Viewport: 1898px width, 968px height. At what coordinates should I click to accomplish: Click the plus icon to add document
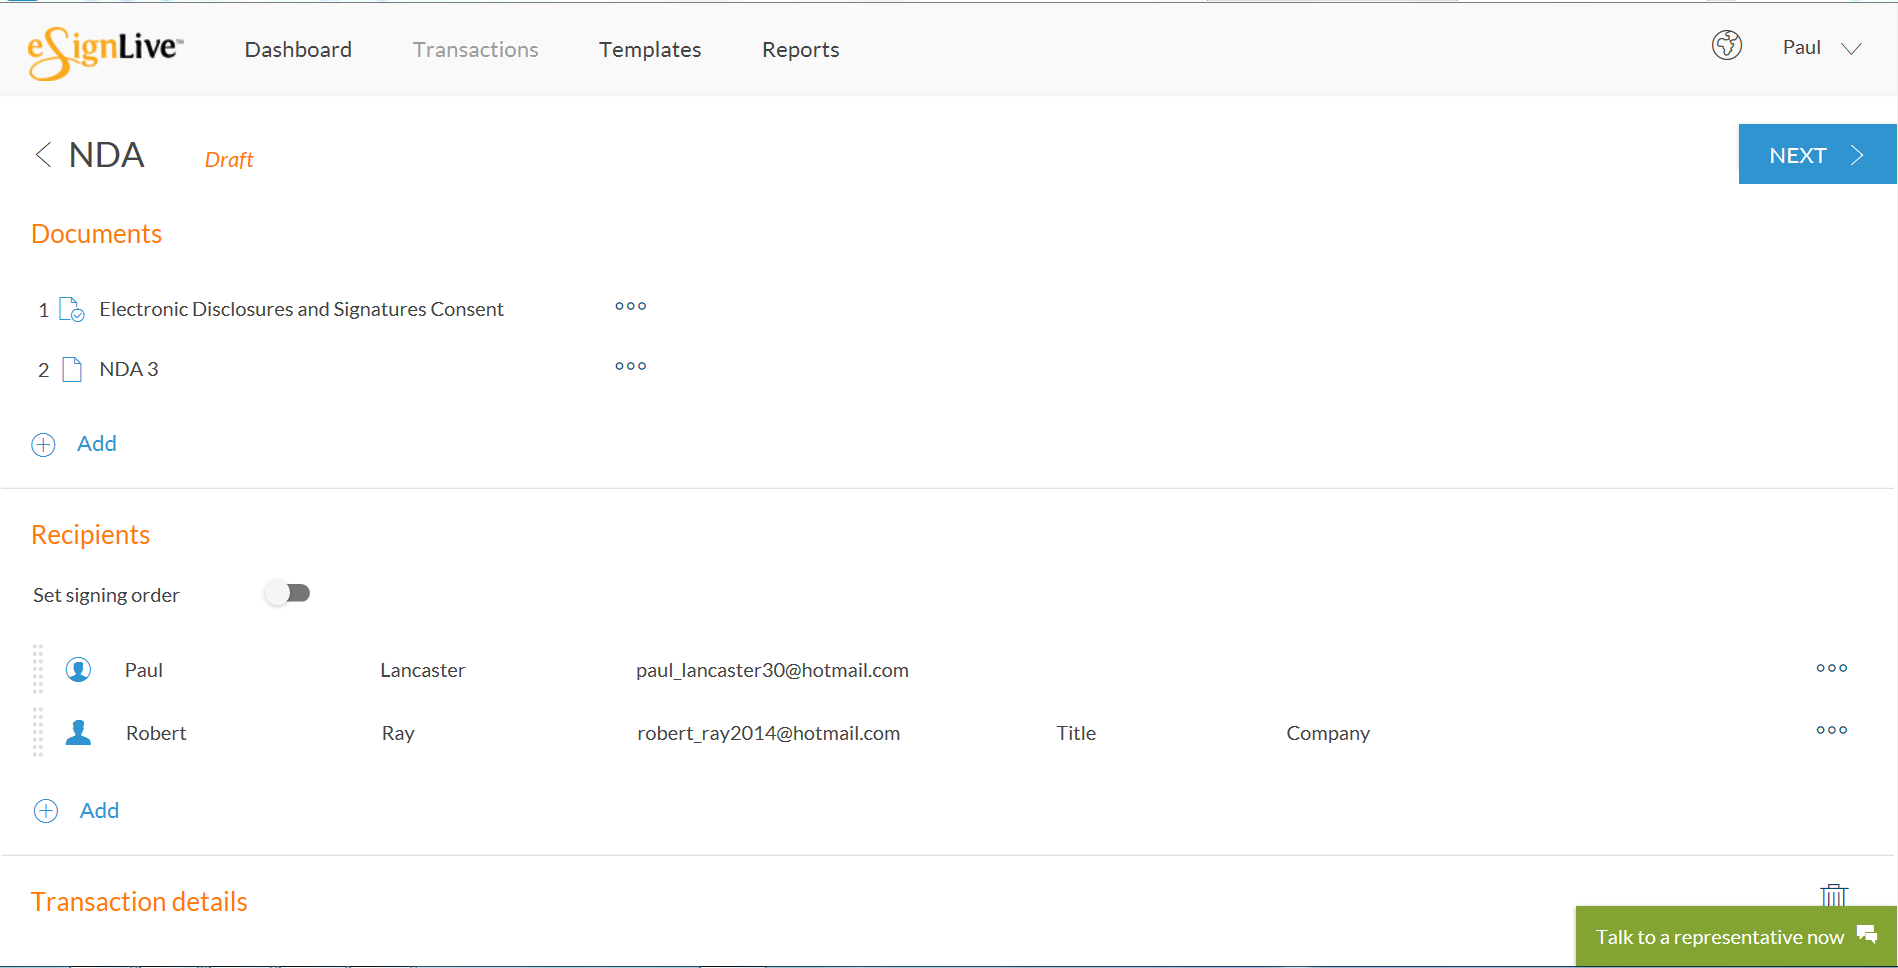(x=44, y=445)
